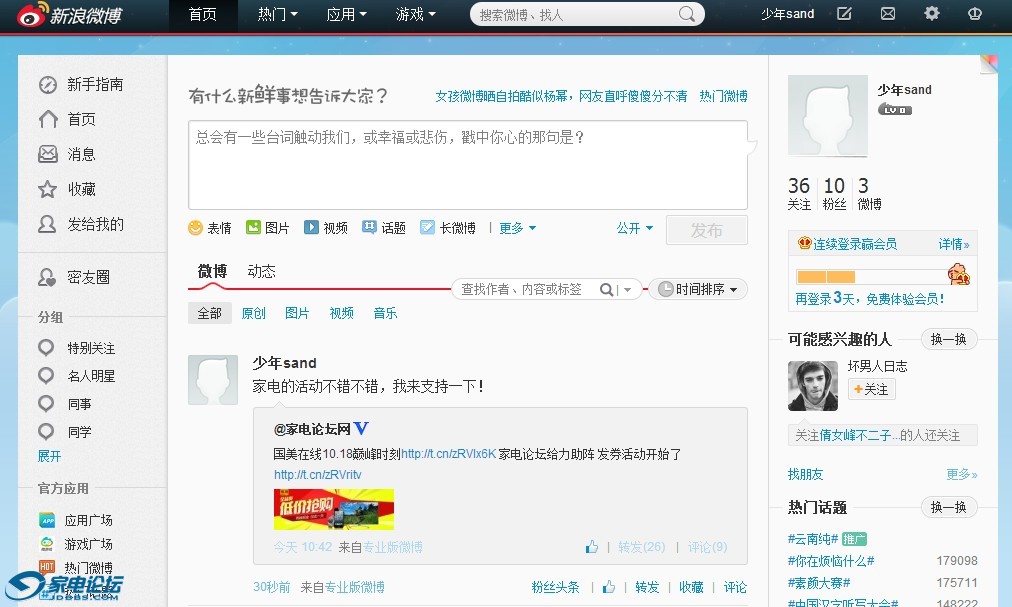The image size is (1012, 607).
Task: Click the search magnifier in top bar
Action: click(687, 14)
